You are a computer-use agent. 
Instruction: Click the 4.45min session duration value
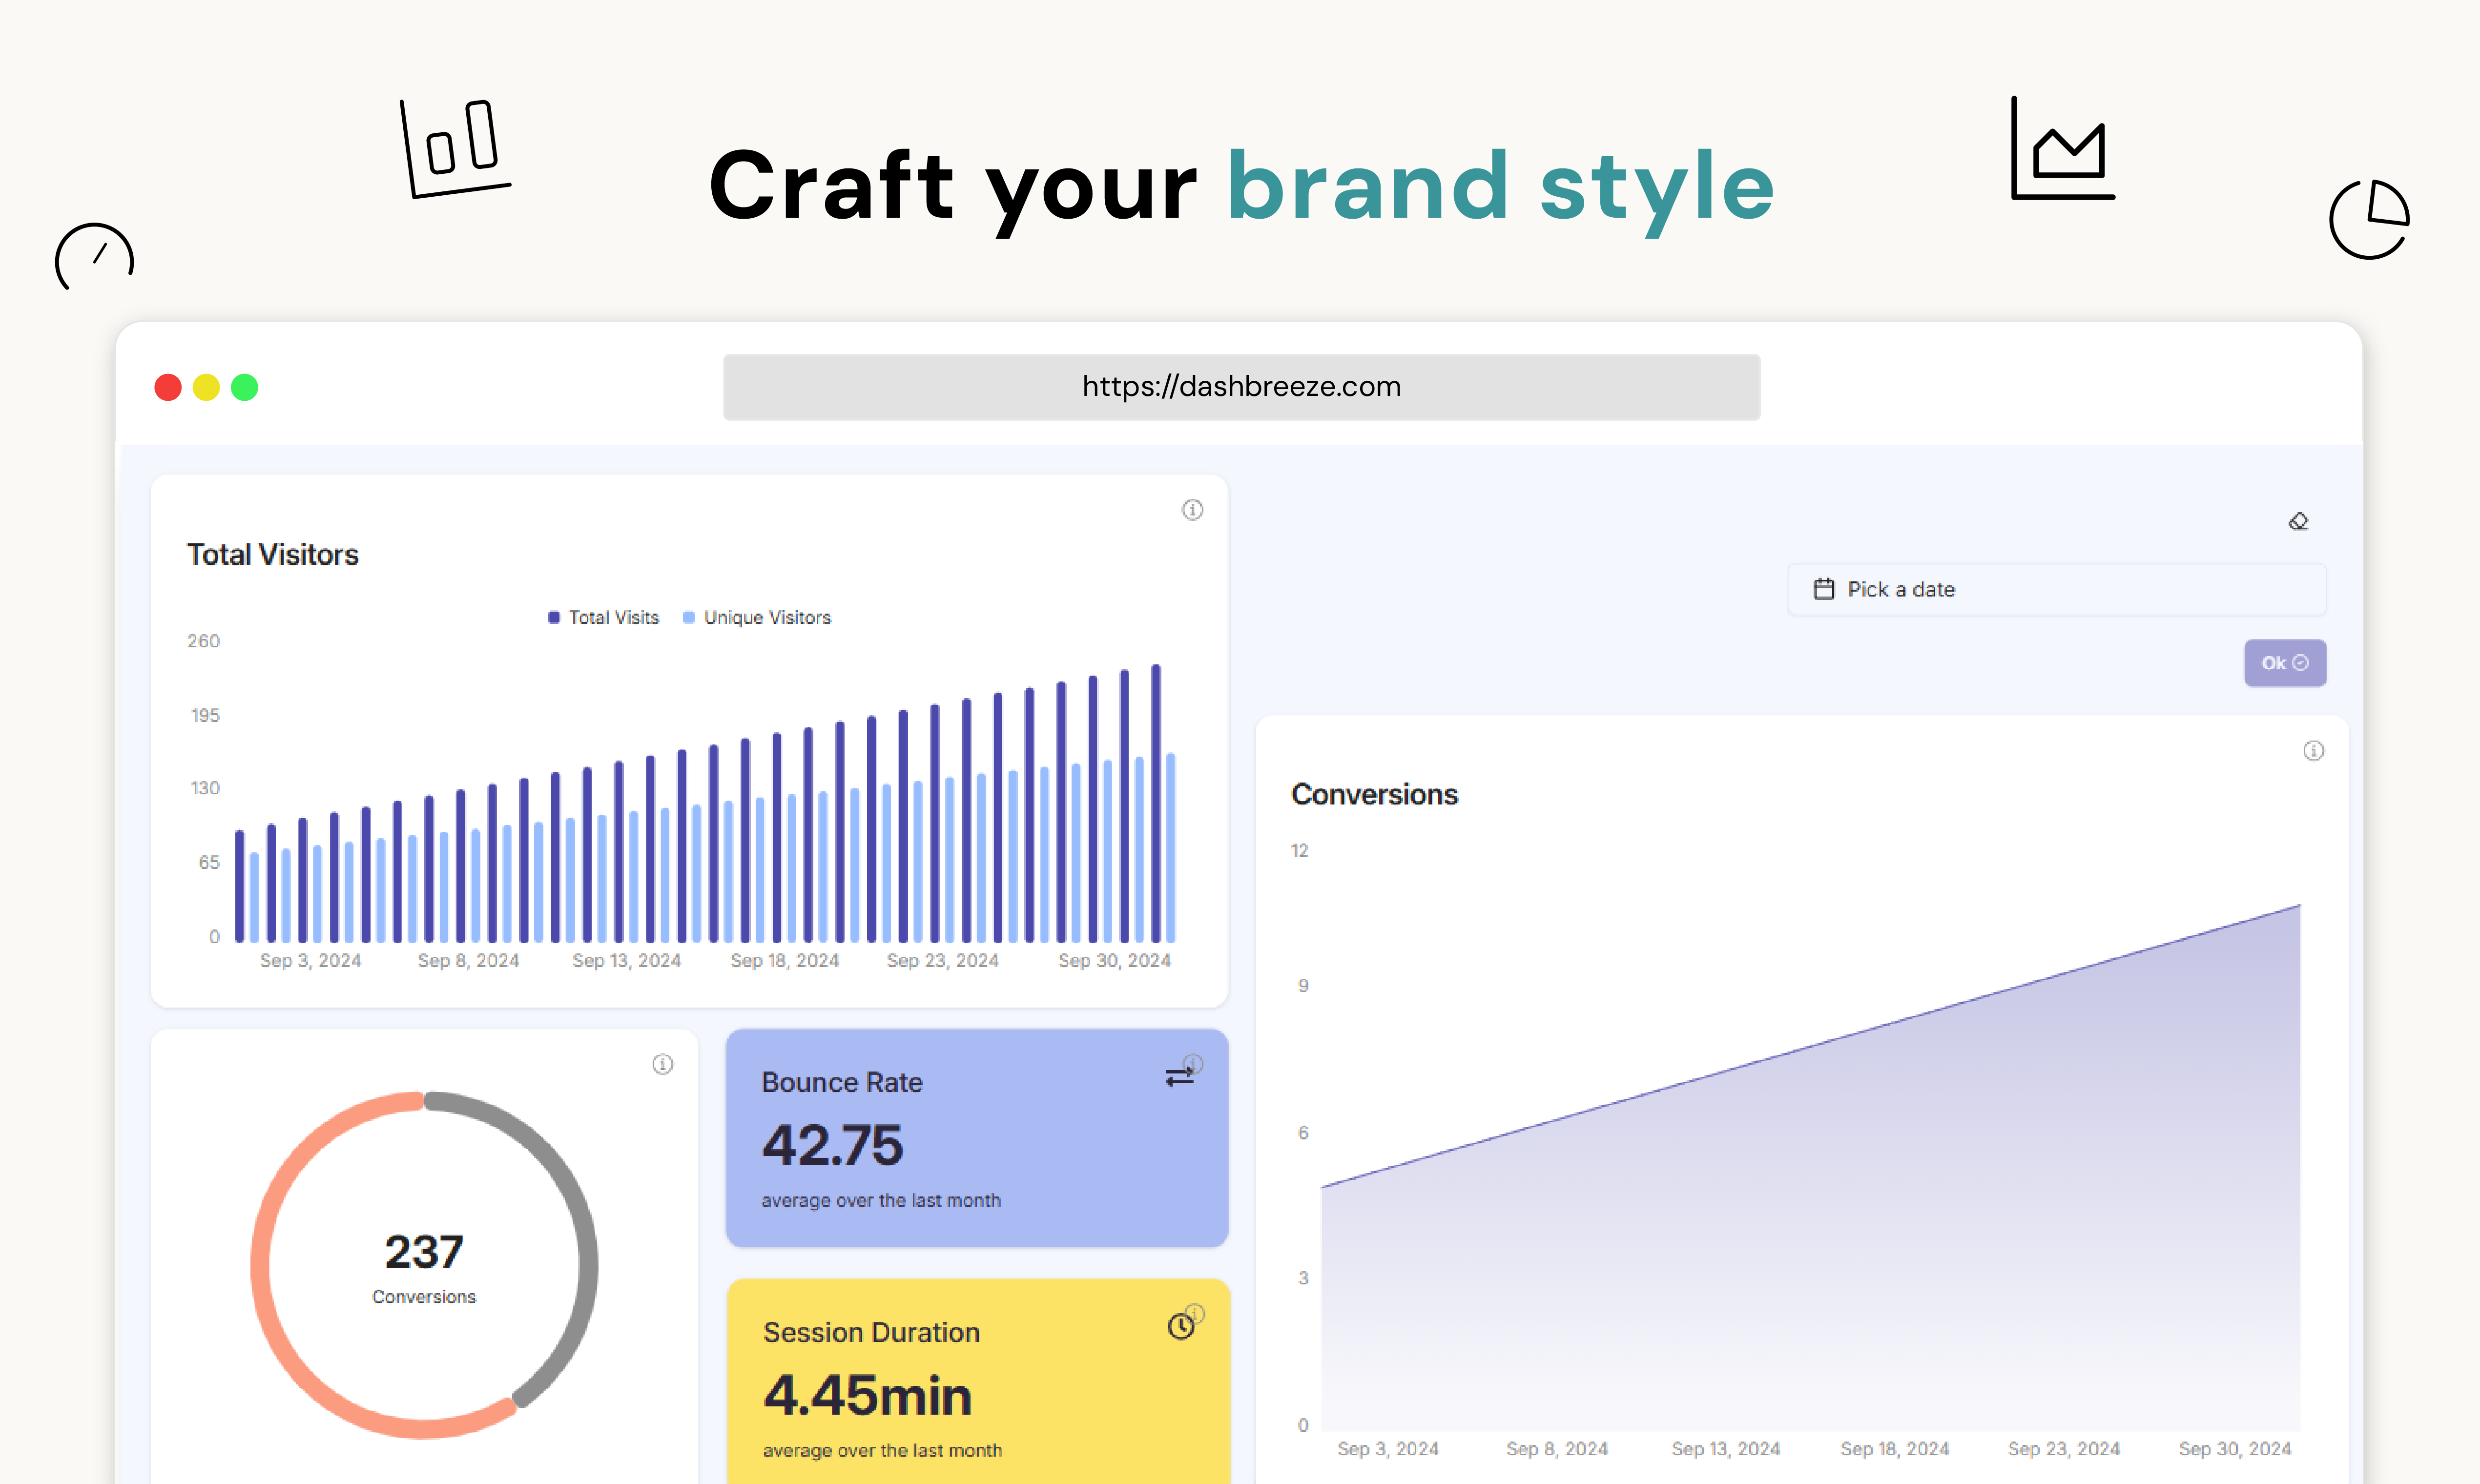867,1395
